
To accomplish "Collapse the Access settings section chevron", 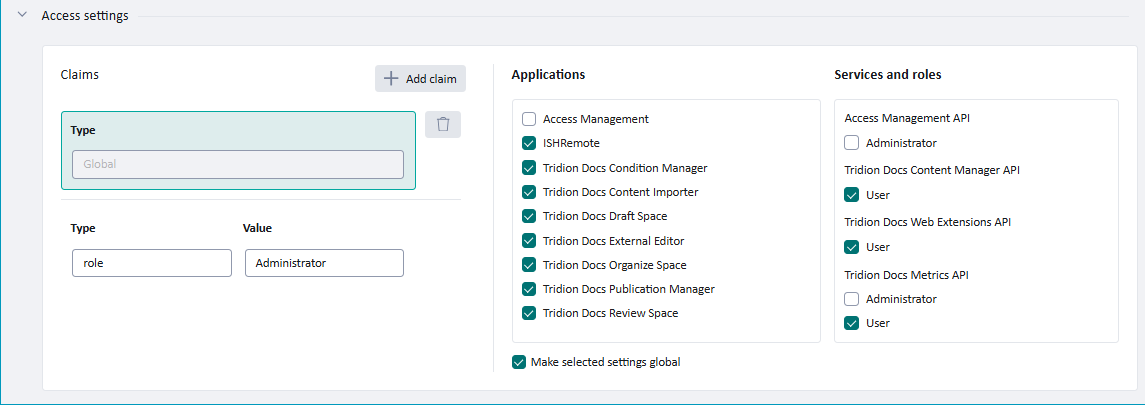I will click(22, 15).
